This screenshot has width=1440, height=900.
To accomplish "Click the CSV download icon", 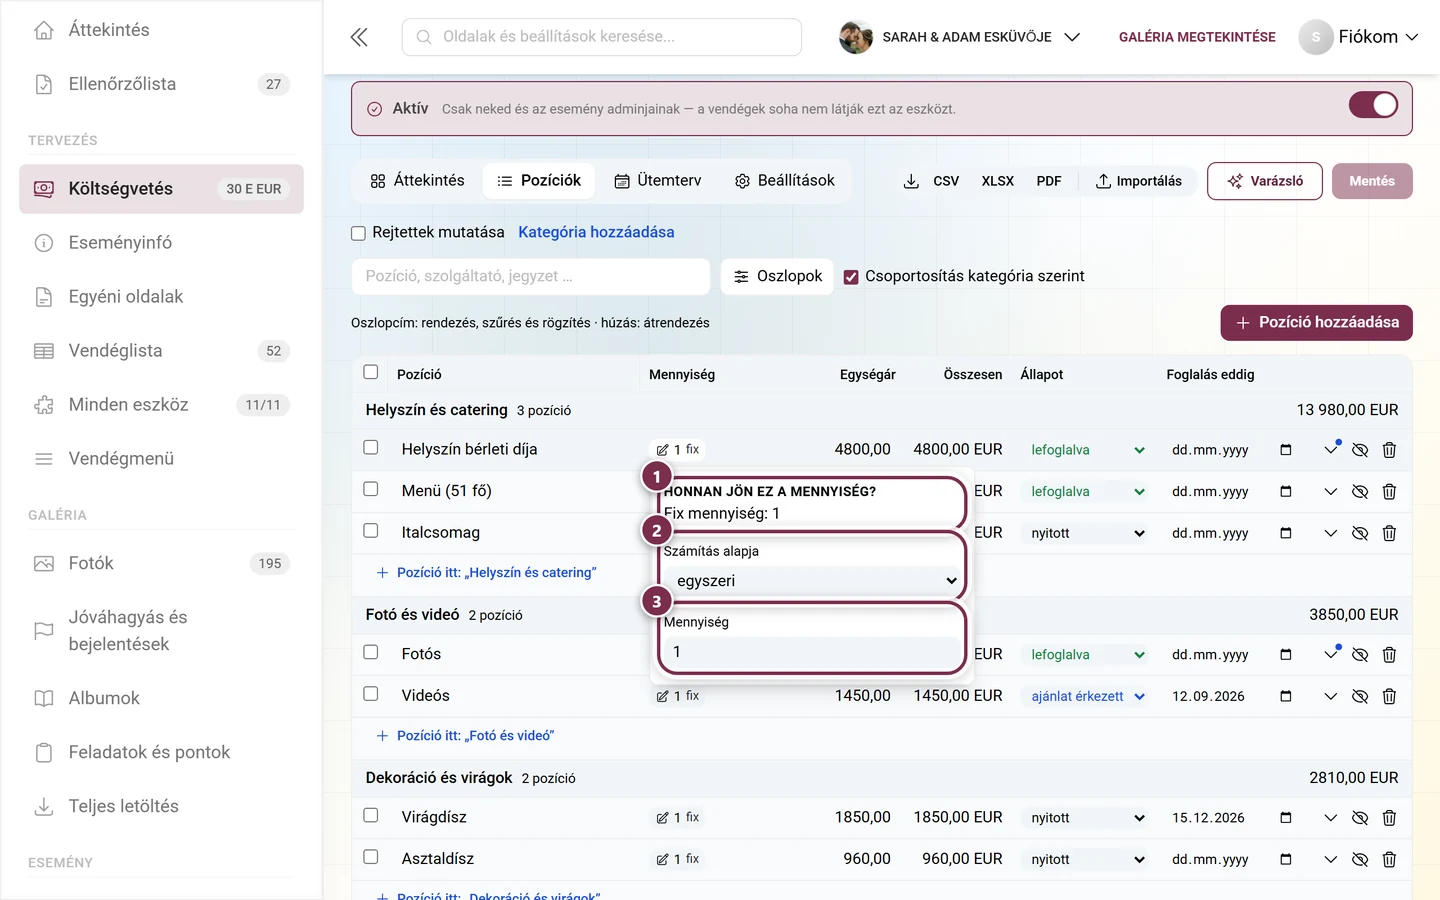I will tap(911, 181).
